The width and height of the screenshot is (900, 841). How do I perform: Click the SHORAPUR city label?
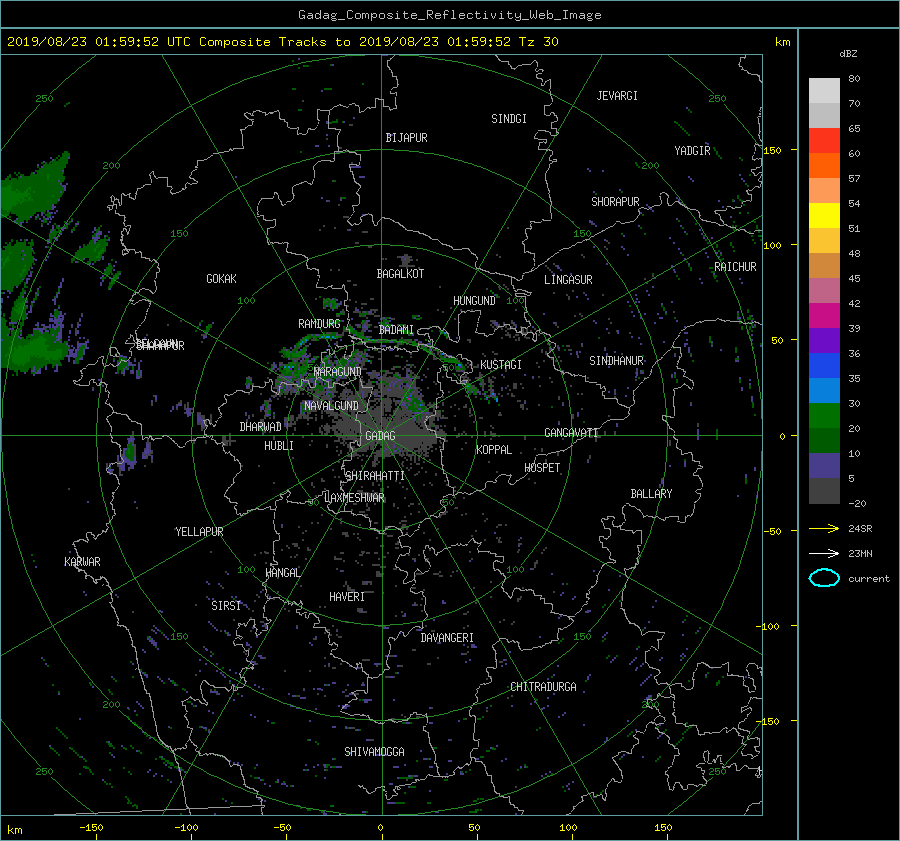(x=615, y=202)
